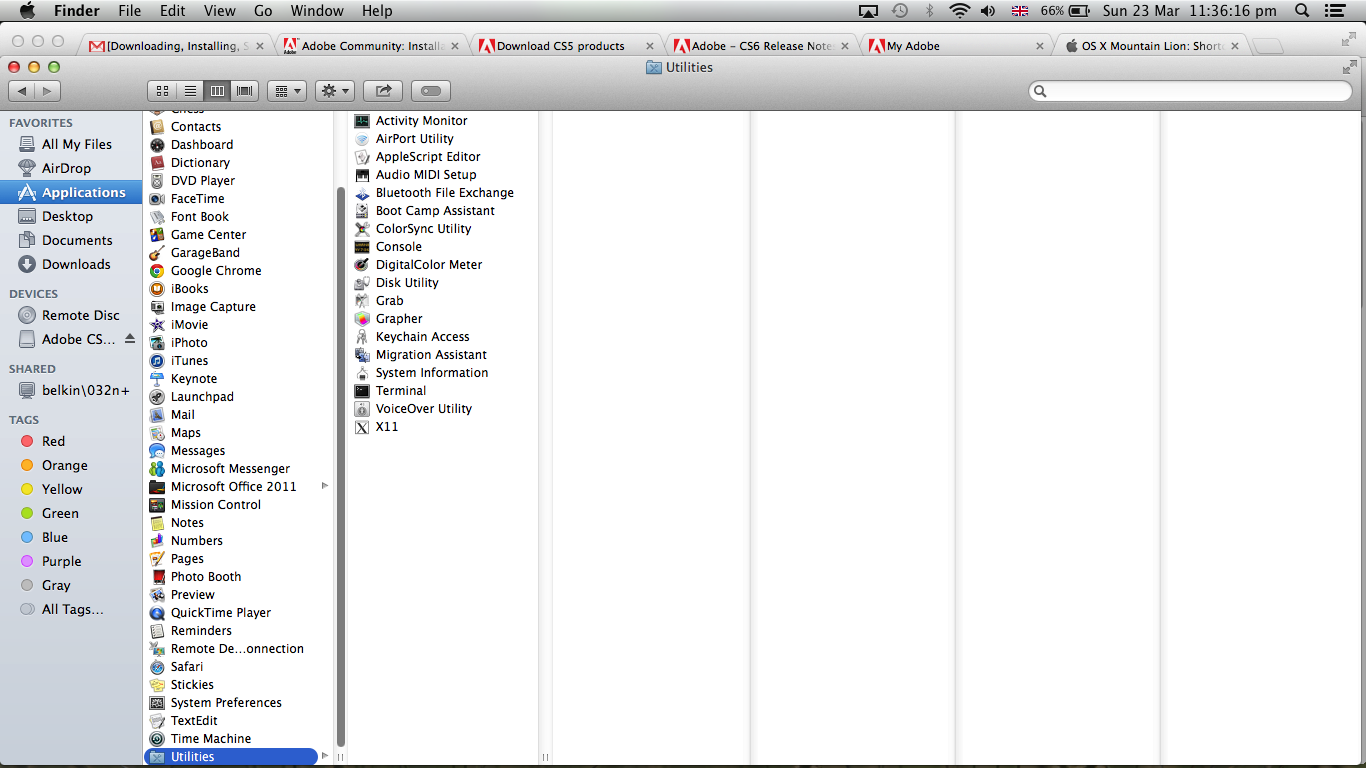Image resolution: width=1366 pixels, height=768 pixels.
Task: Switch to icon view
Action: click(x=162, y=91)
